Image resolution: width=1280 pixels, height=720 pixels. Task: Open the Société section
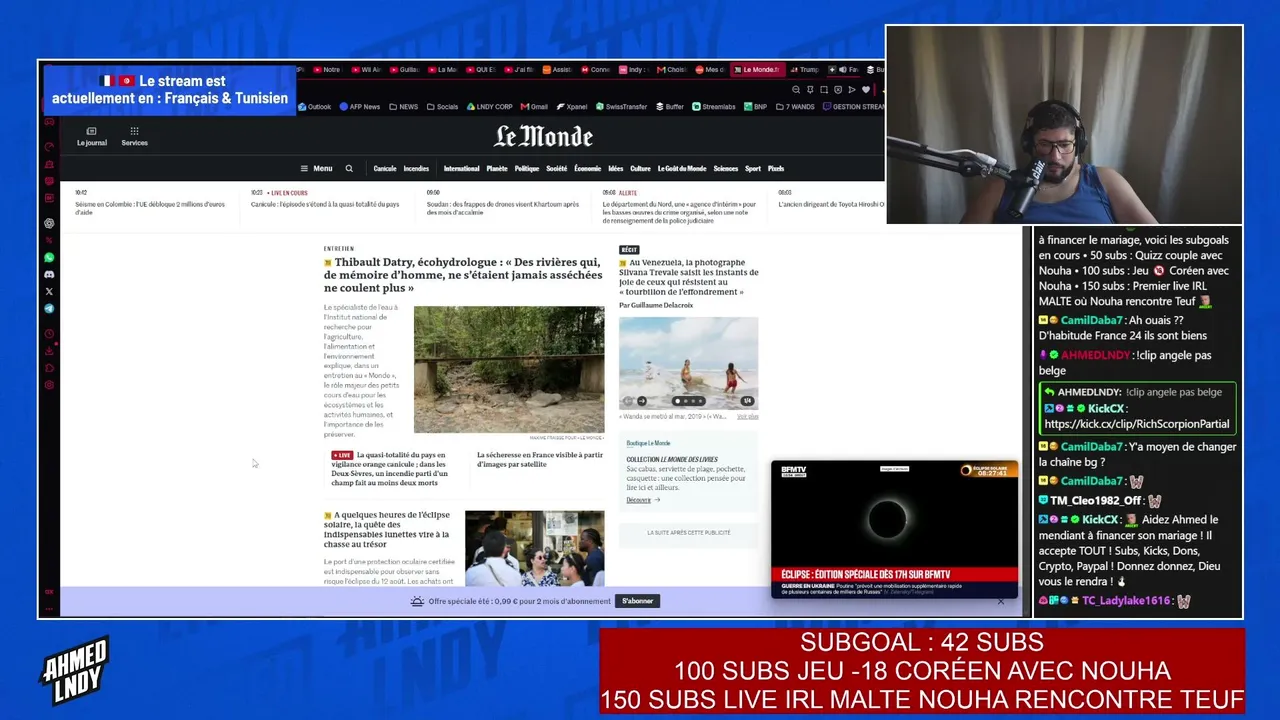(x=557, y=169)
